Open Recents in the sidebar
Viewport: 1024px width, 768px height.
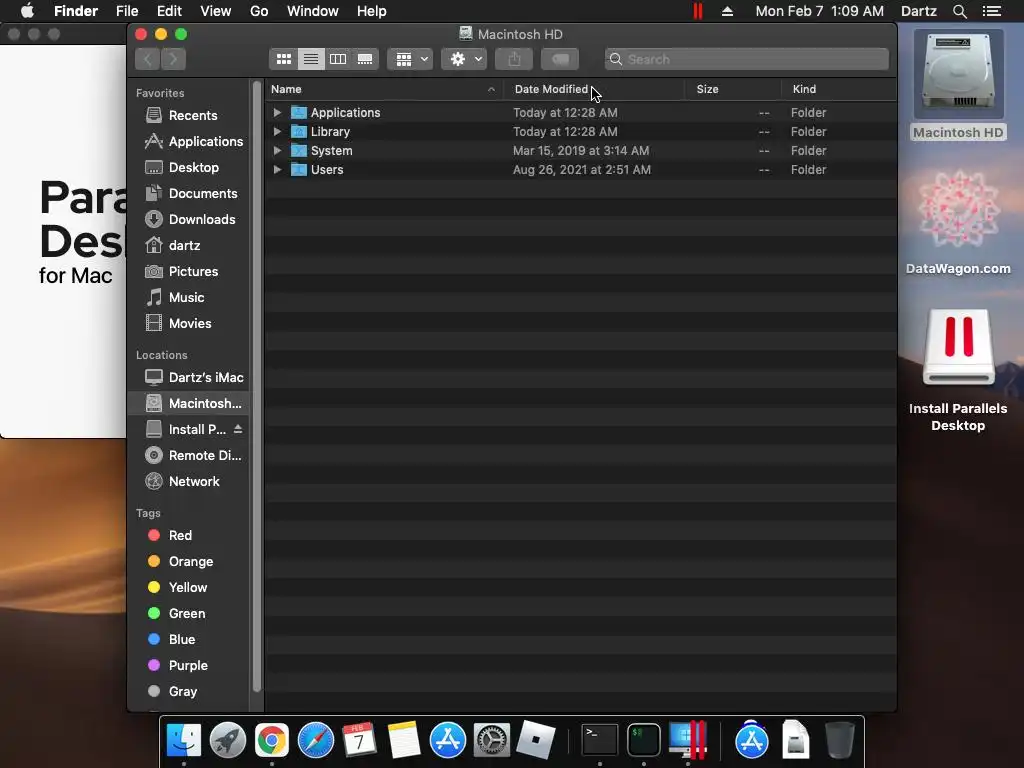click(189, 116)
